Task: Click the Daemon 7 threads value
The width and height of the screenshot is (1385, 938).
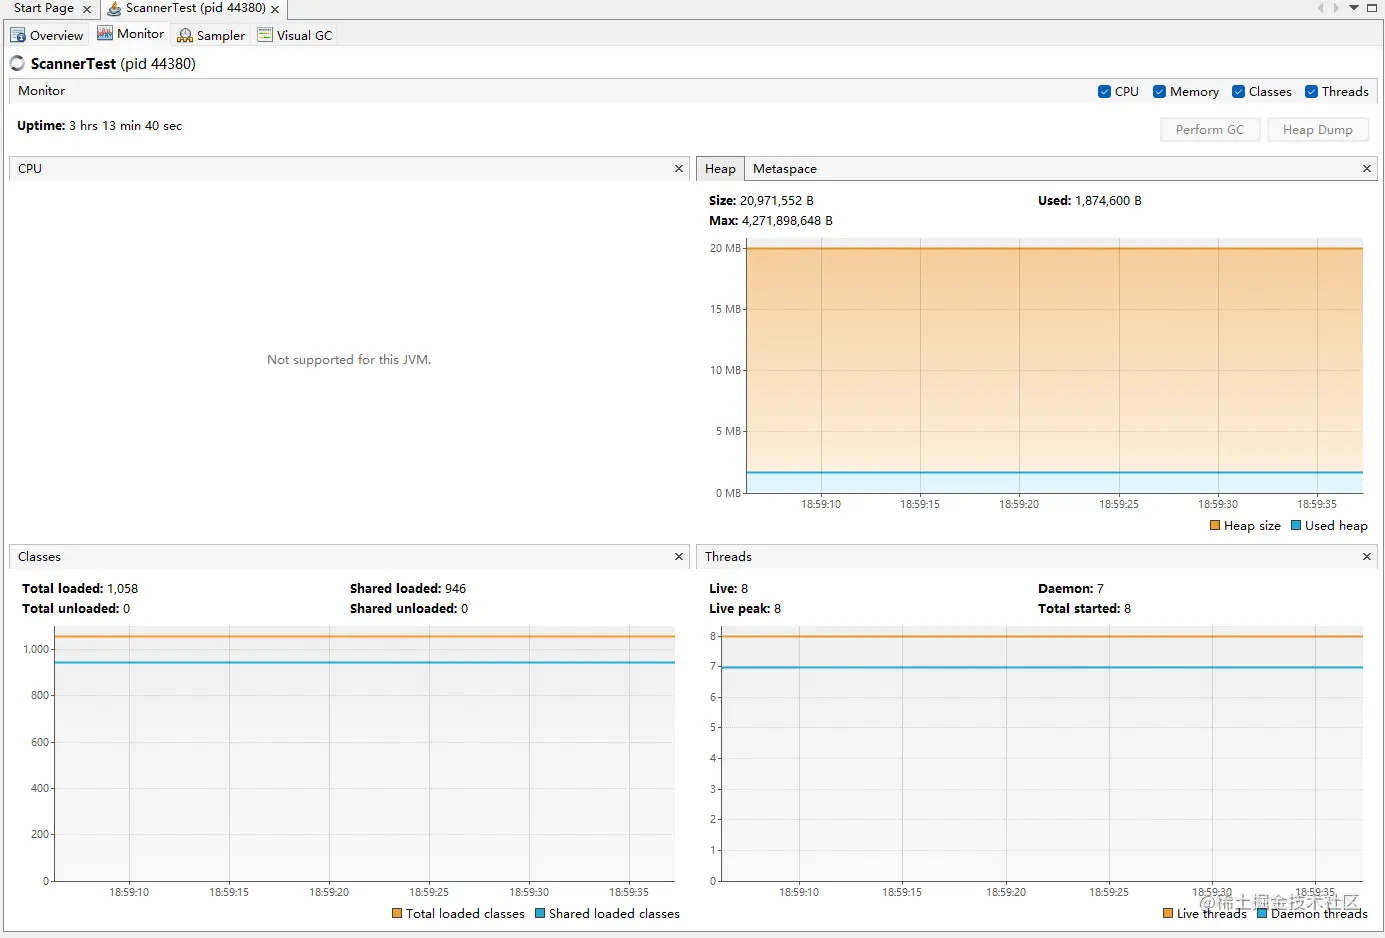Action: pyautogui.click(x=1100, y=589)
